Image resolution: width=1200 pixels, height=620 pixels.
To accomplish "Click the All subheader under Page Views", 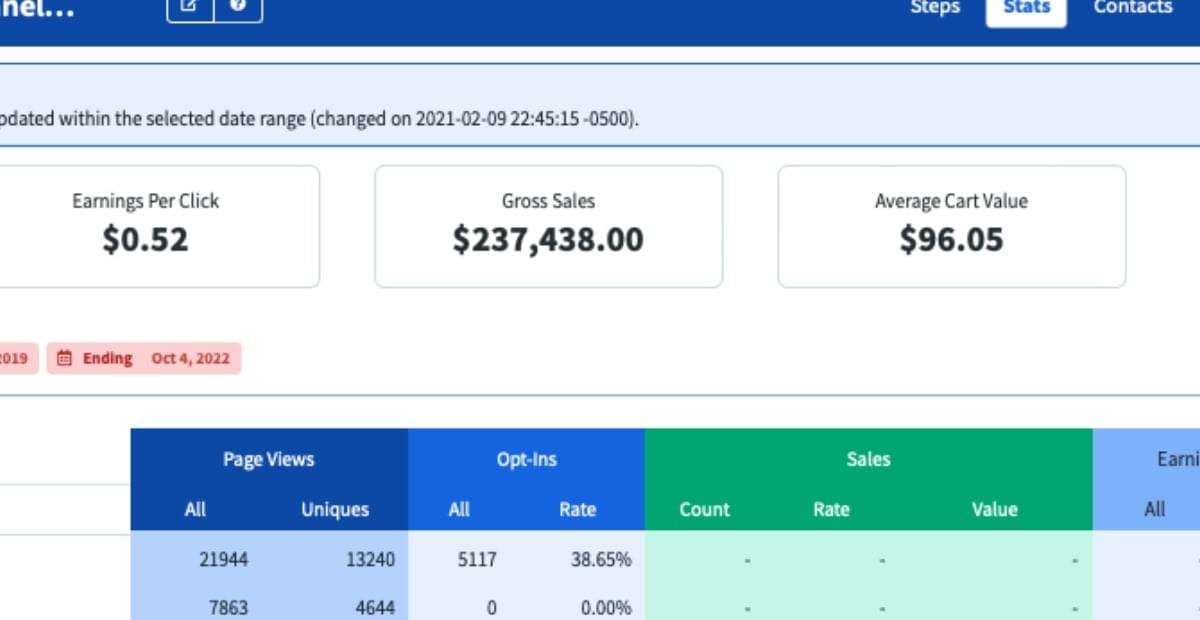I will coord(195,509).
